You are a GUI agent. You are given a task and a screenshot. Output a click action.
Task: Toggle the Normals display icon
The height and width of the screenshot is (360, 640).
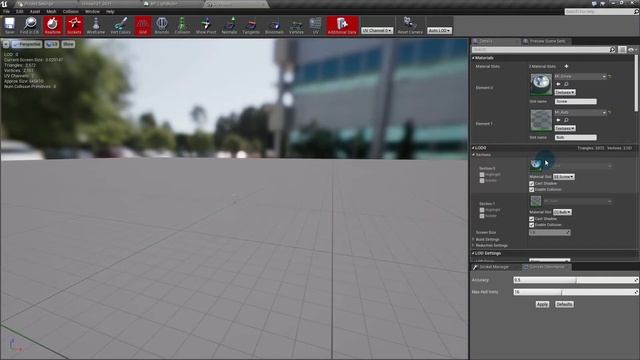(x=229, y=26)
